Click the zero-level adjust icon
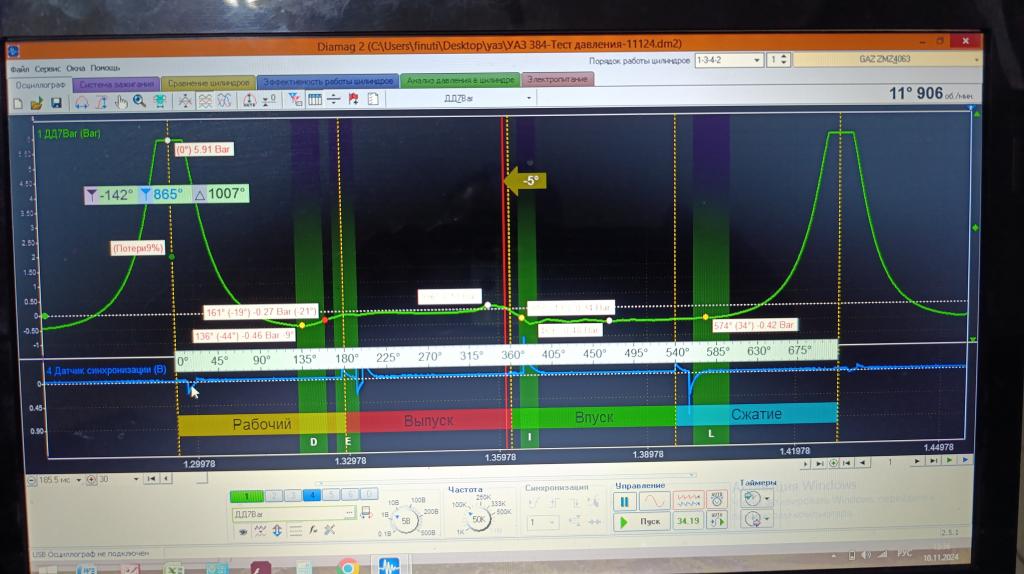 pyautogui.click(x=269, y=100)
